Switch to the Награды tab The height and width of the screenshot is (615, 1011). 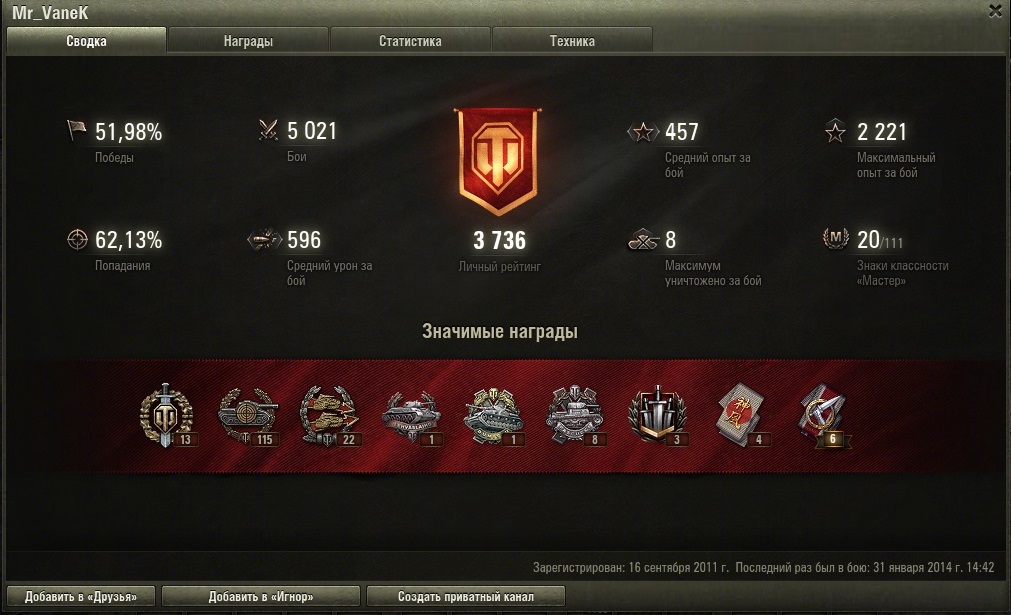click(x=248, y=41)
